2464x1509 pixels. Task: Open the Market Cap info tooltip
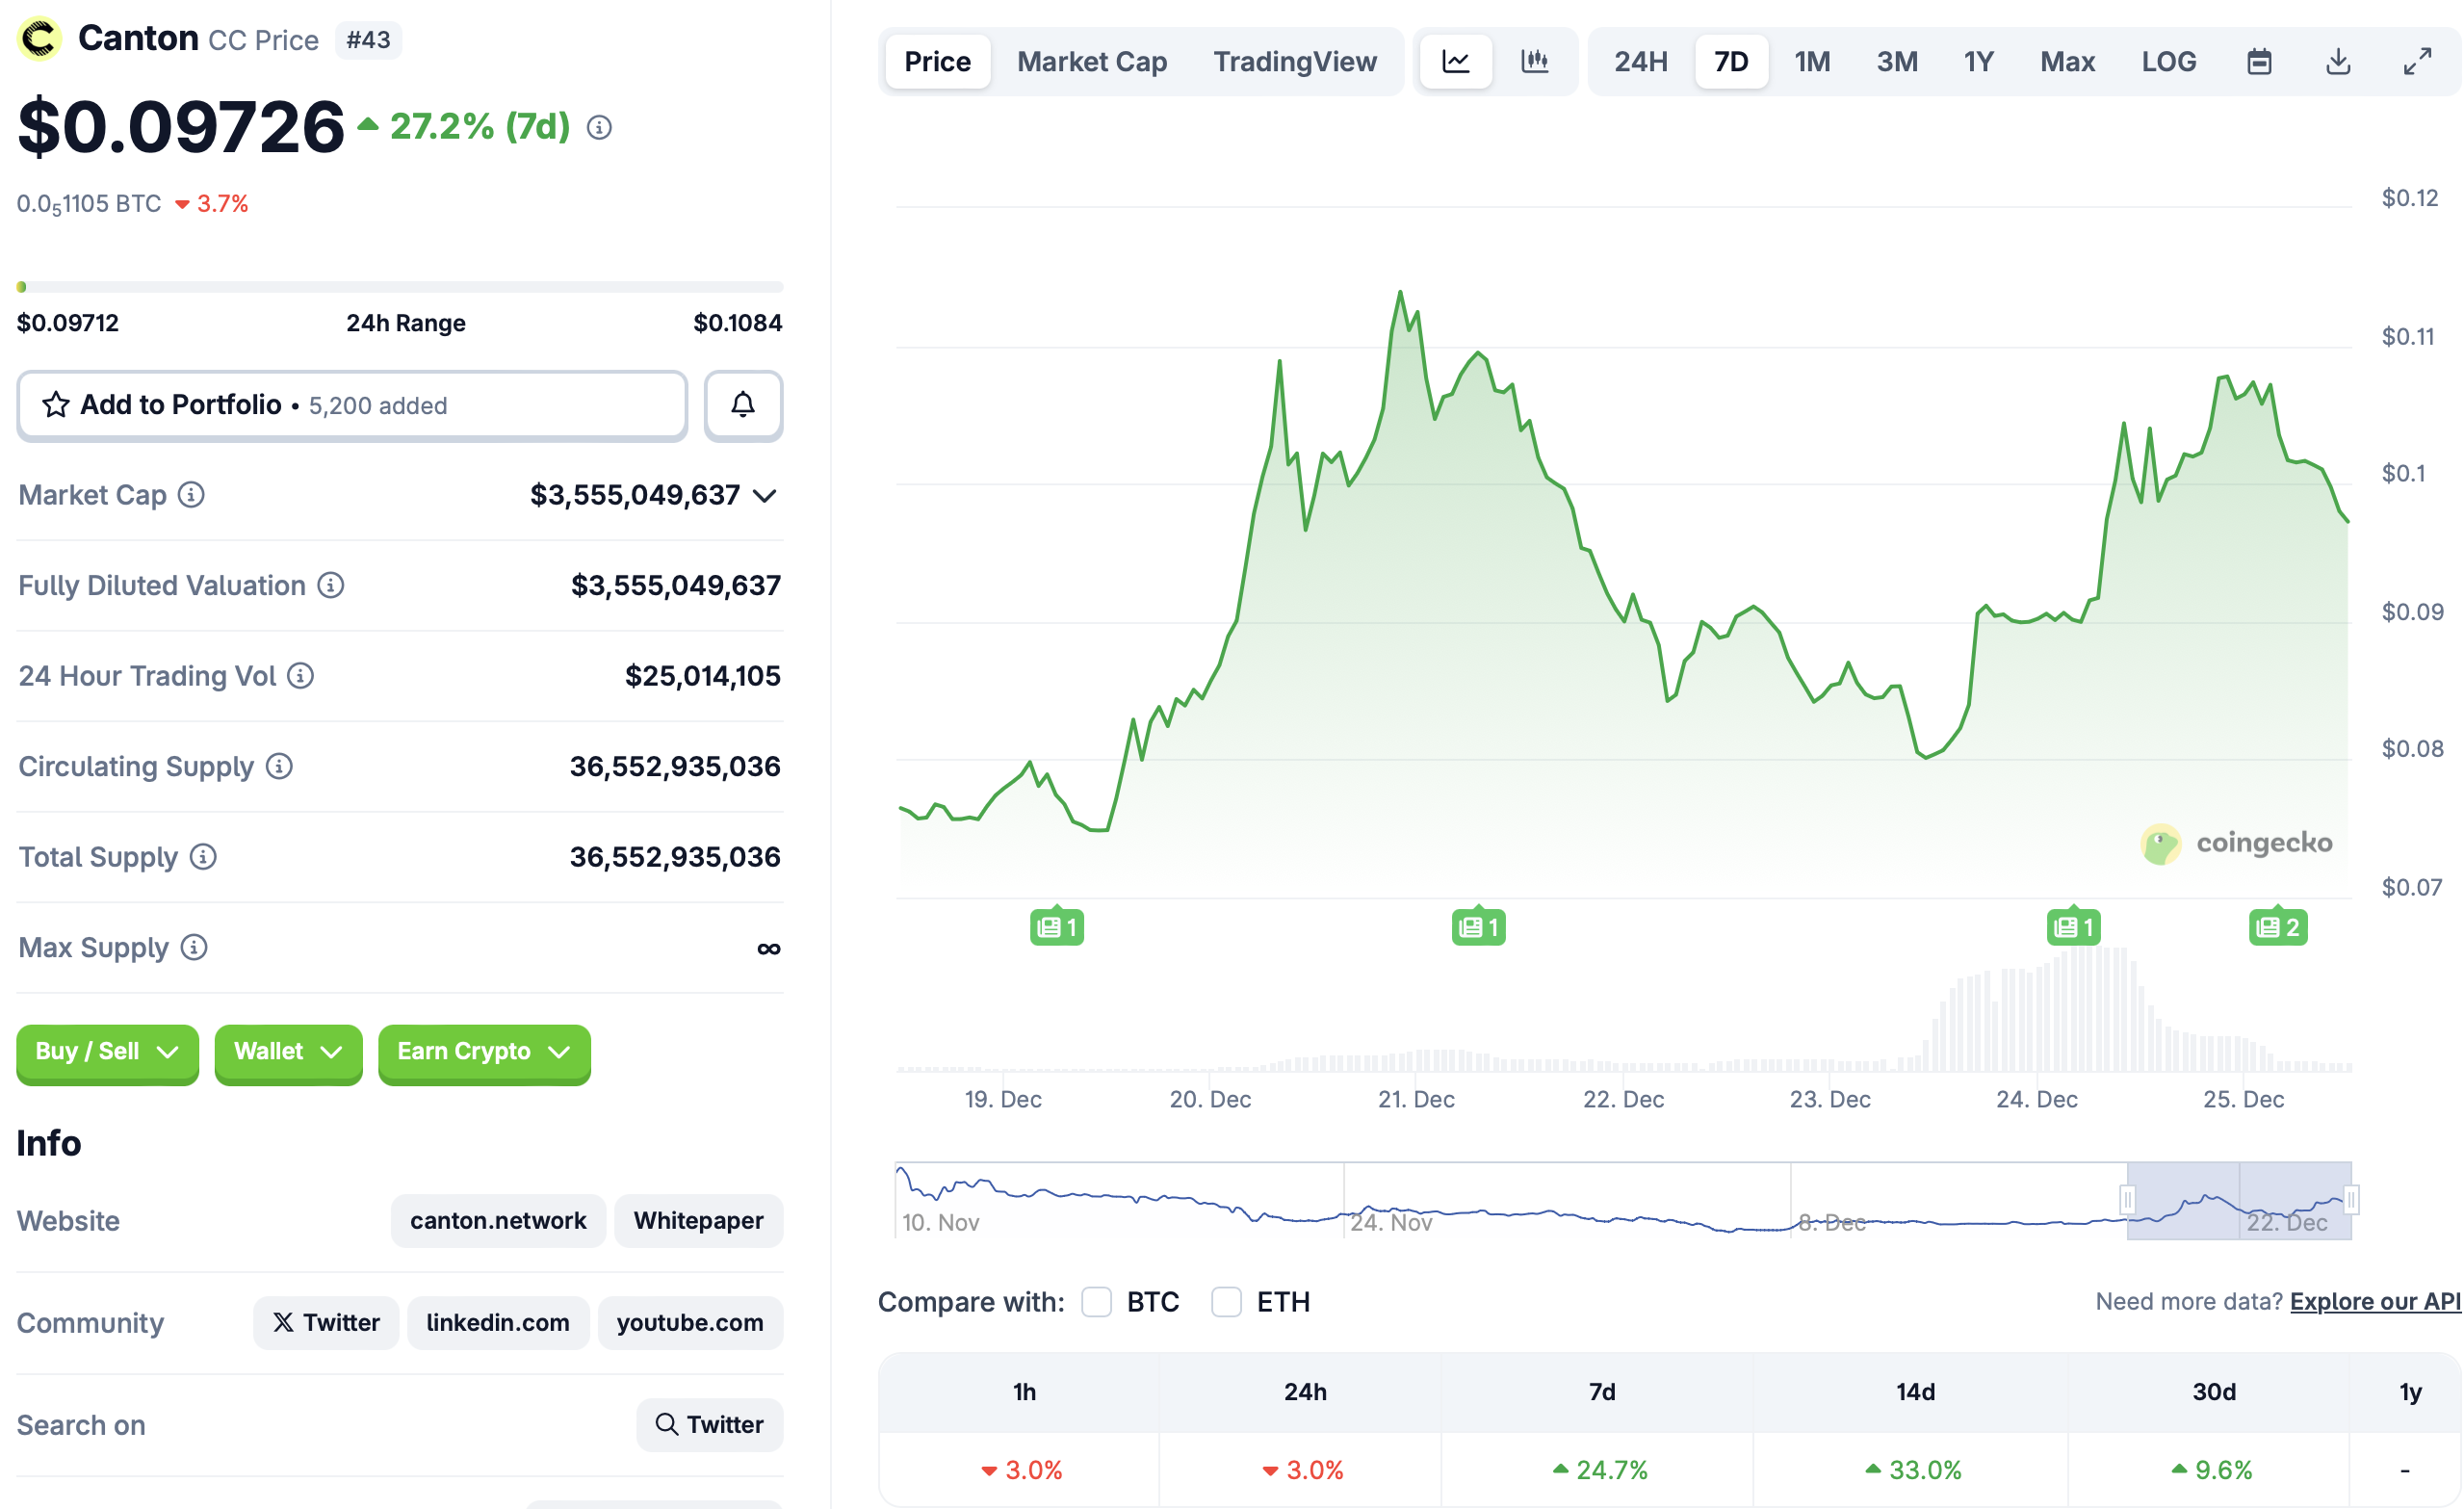click(191, 495)
